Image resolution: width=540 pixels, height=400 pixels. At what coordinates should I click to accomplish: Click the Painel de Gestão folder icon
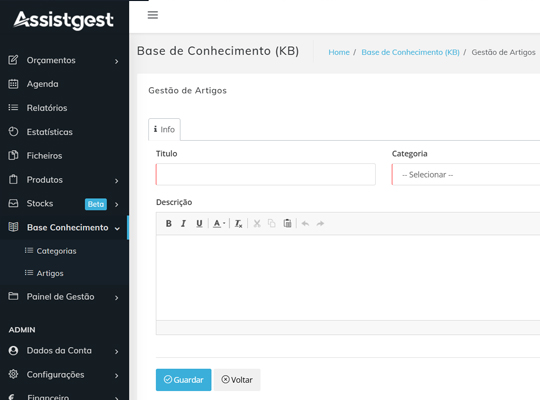click(13, 296)
